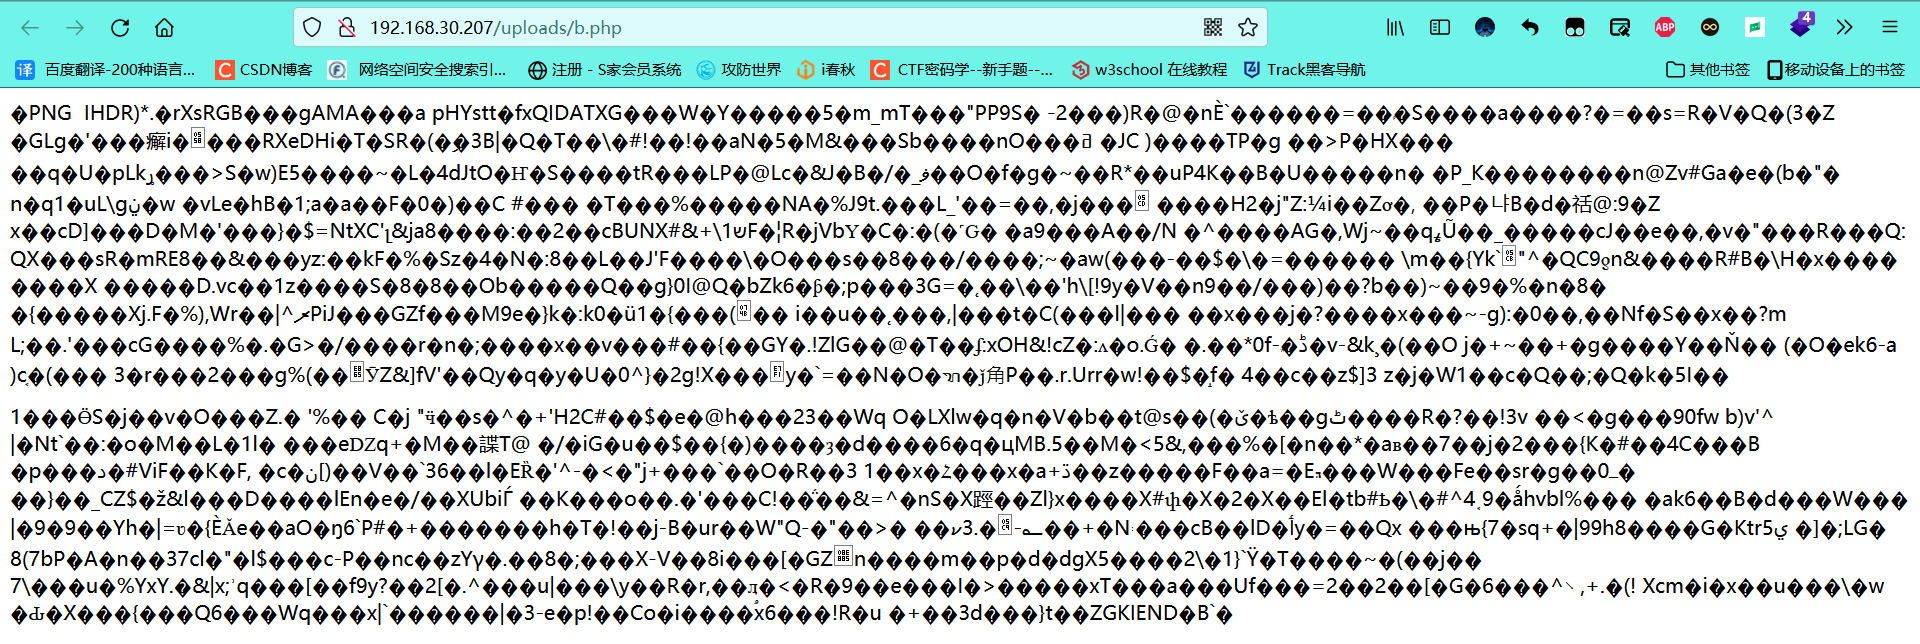Open the i春秋 bookmark
This screenshot has height=644, width=1920.
pos(826,70)
